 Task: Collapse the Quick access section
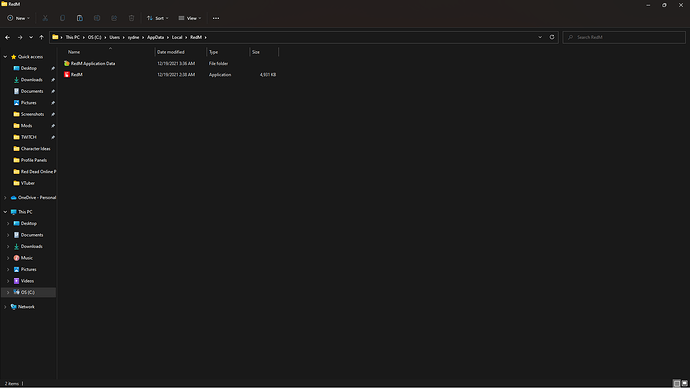point(5,57)
